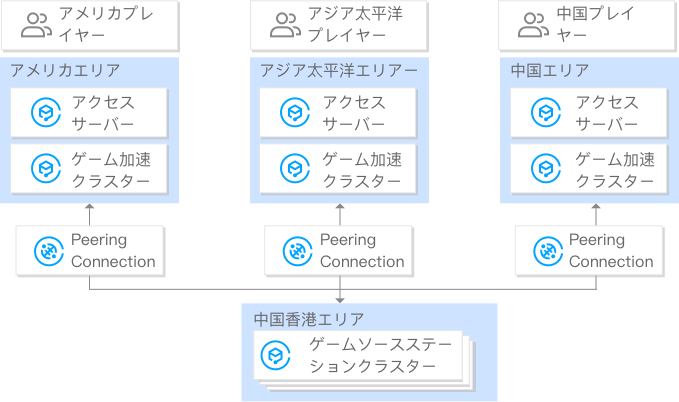Click the user icon beside アジア太平洋プレイヤー
This screenshot has height=402, width=679.
click(x=285, y=25)
